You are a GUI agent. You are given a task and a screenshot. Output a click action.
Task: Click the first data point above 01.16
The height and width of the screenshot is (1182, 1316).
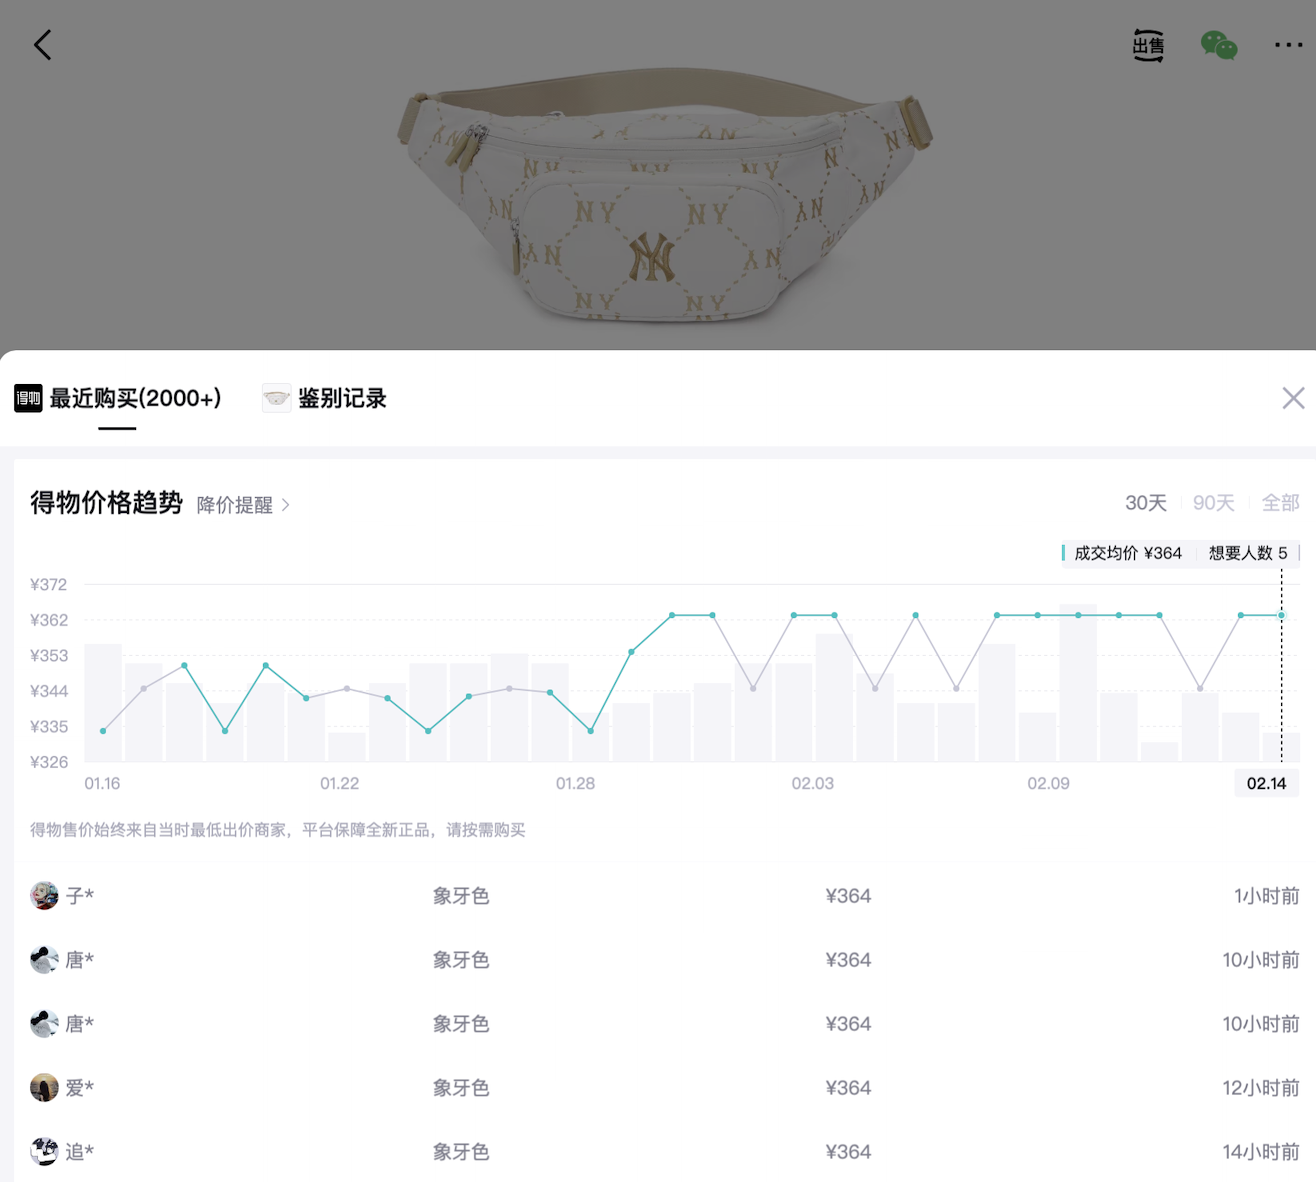pos(103,731)
